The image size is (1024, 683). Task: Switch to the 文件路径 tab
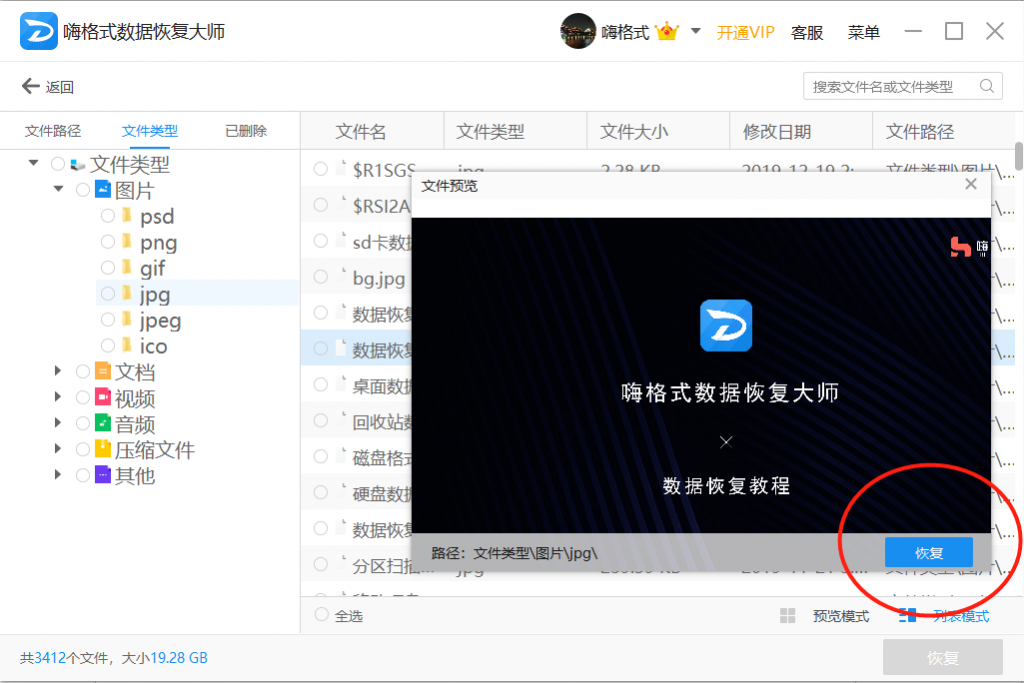point(53,131)
